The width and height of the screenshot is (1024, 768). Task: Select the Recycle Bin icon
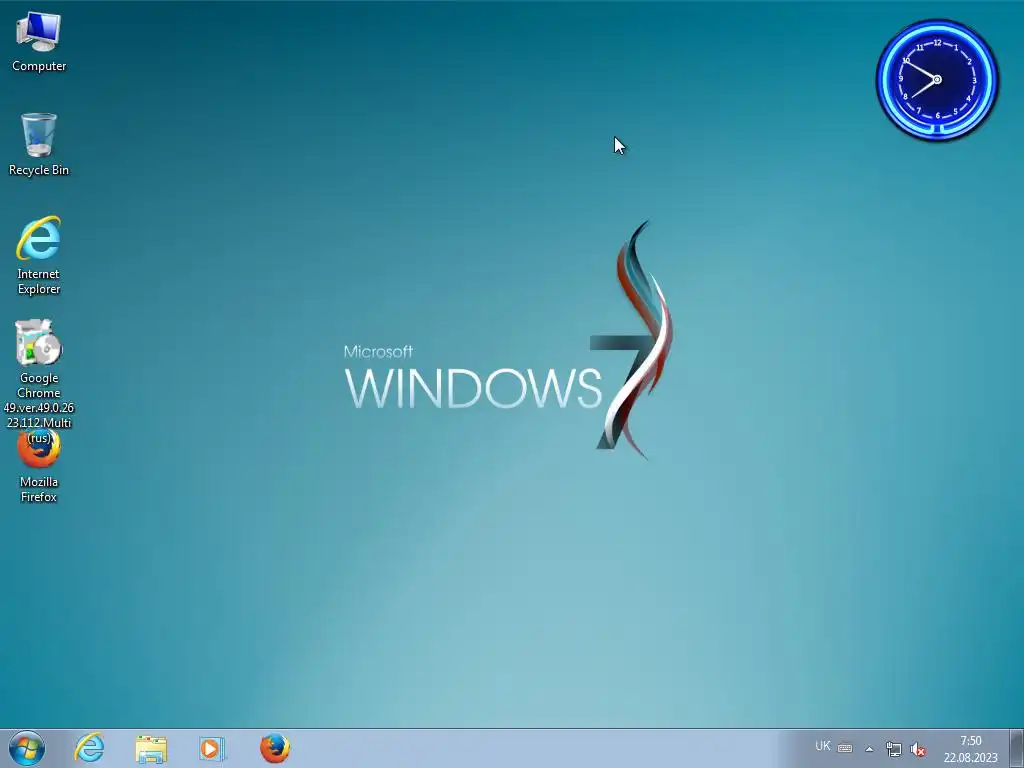pyautogui.click(x=39, y=144)
